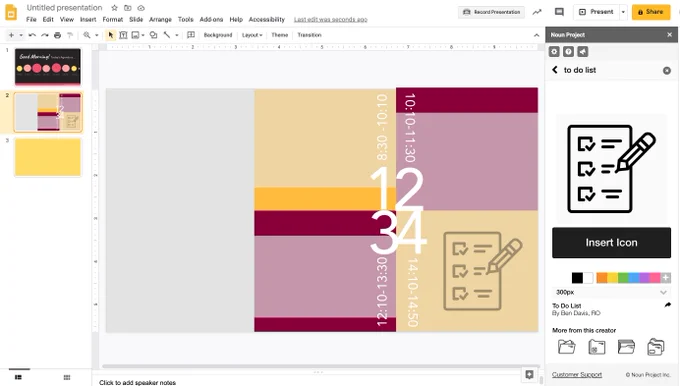
Task: Pick the orange color swatch
Action: [602, 278]
